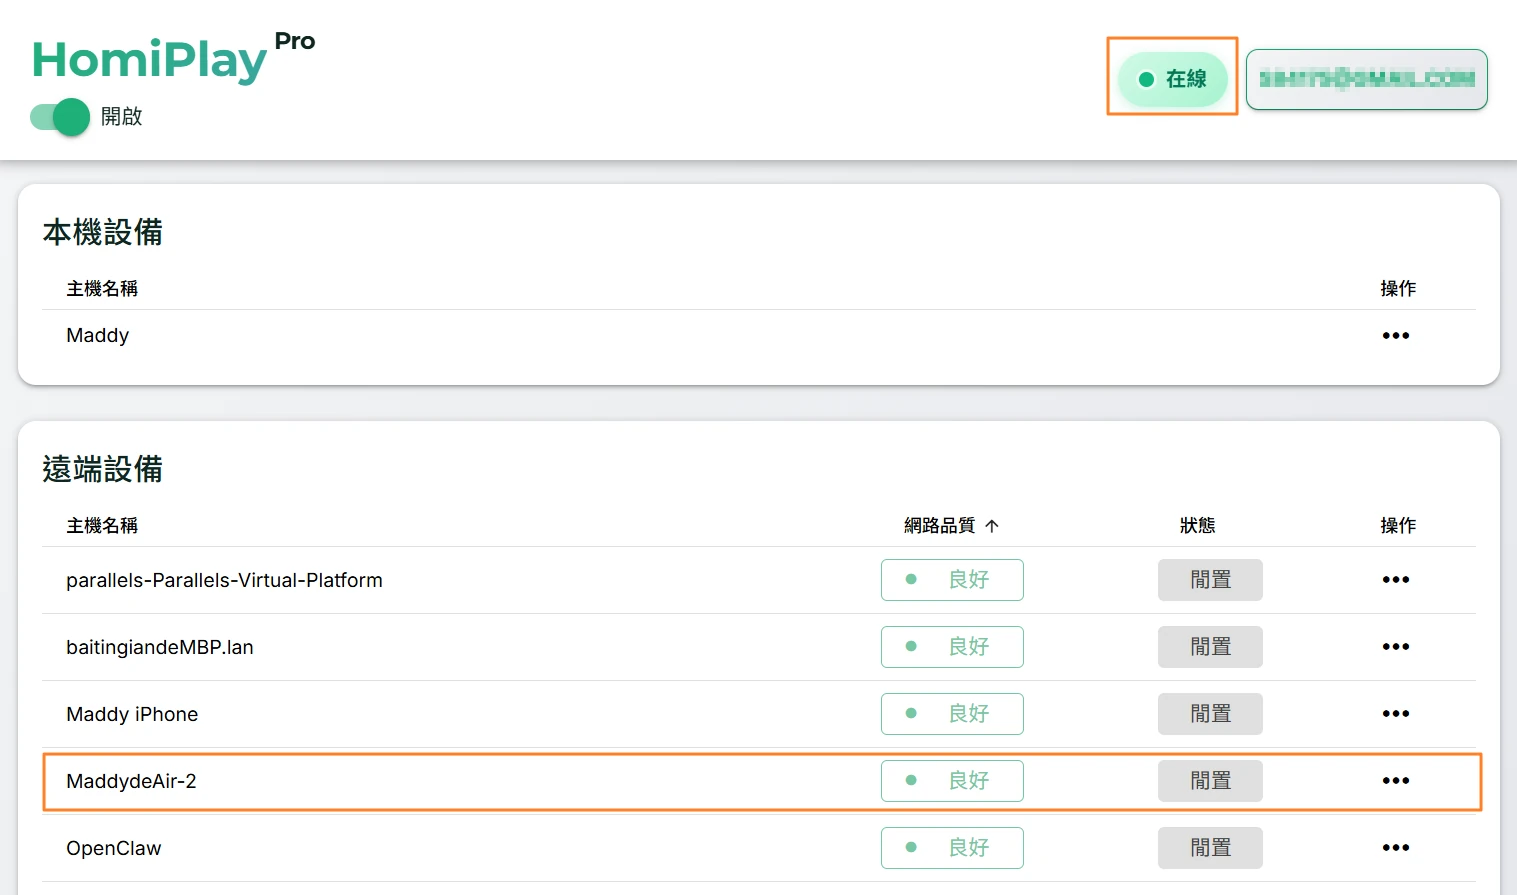Click 良好 quality badge for OpenClaw
The height and width of the screenshot is (895, 1517).
tap(952, 848)
